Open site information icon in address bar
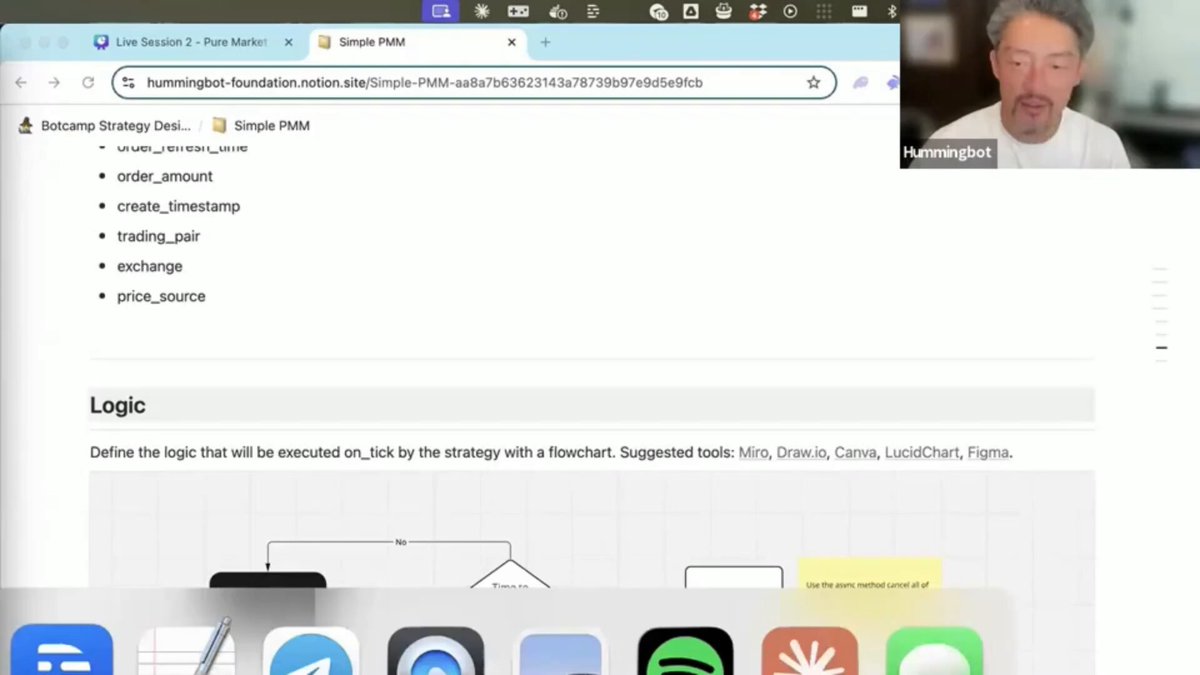 pos(128,83)
